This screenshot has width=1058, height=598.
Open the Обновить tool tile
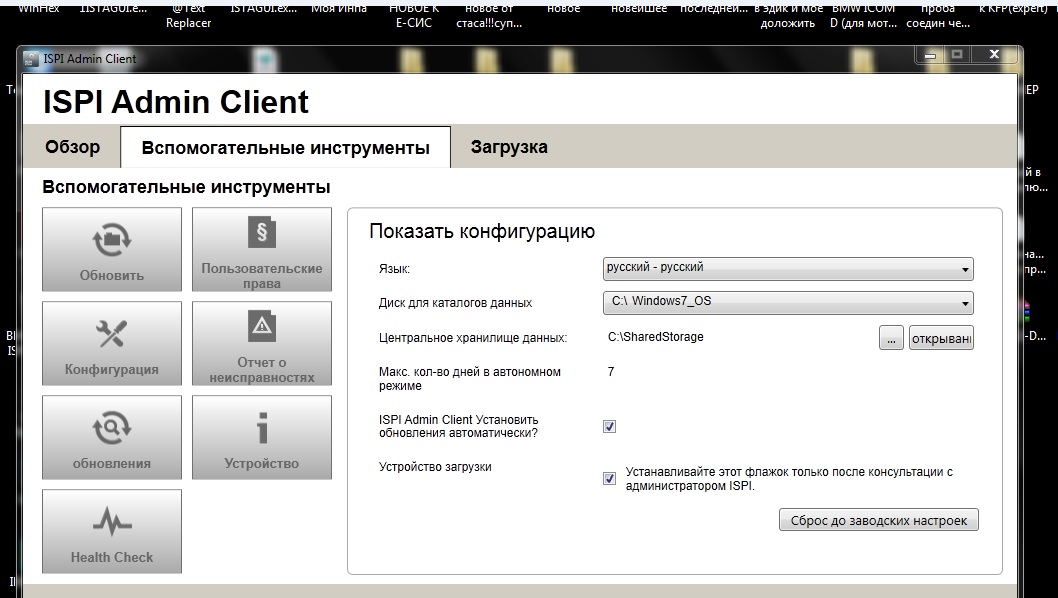click(112, 249)
